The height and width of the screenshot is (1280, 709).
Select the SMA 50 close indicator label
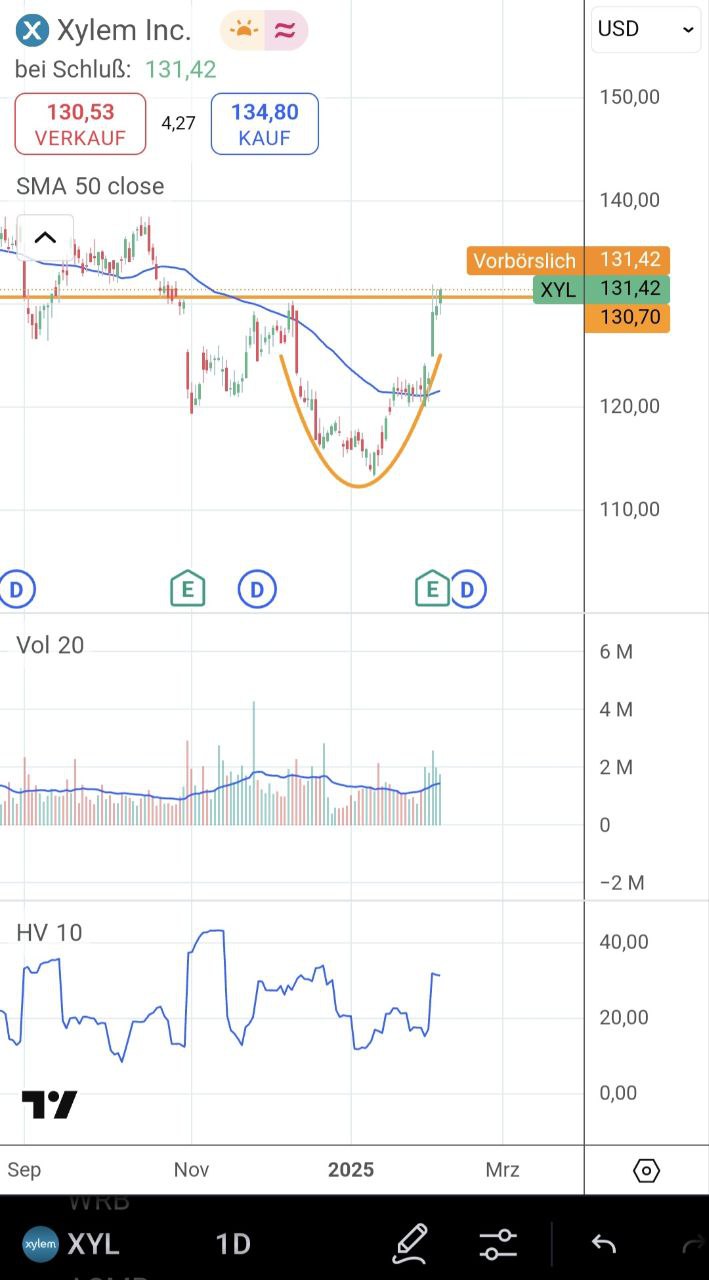(x=90, y=186)
